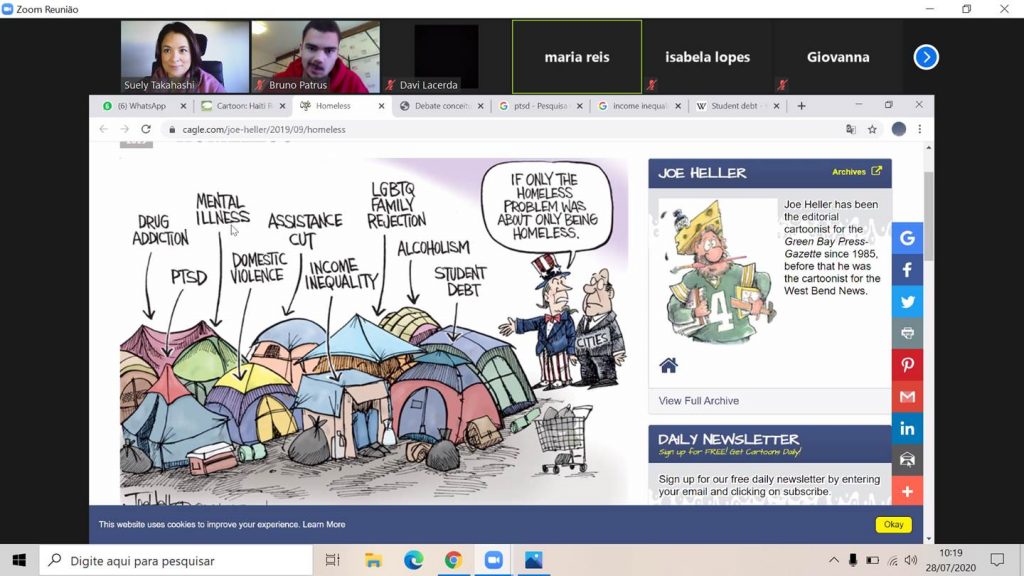Select the maria reis participant tile
The height and width of the screenshot is (576, 1024).
click(577, 57)
